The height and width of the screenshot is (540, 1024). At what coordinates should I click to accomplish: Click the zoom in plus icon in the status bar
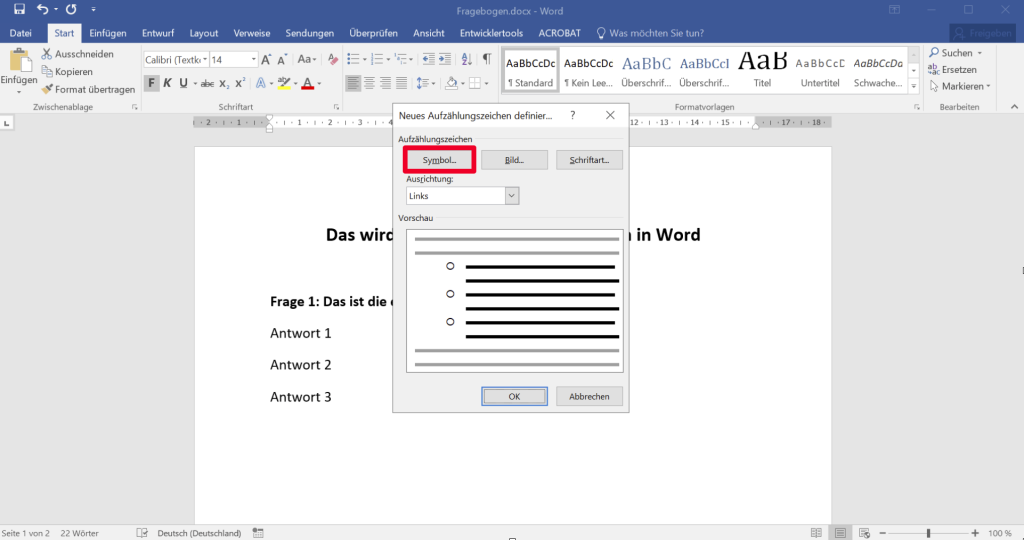[975, 533]
